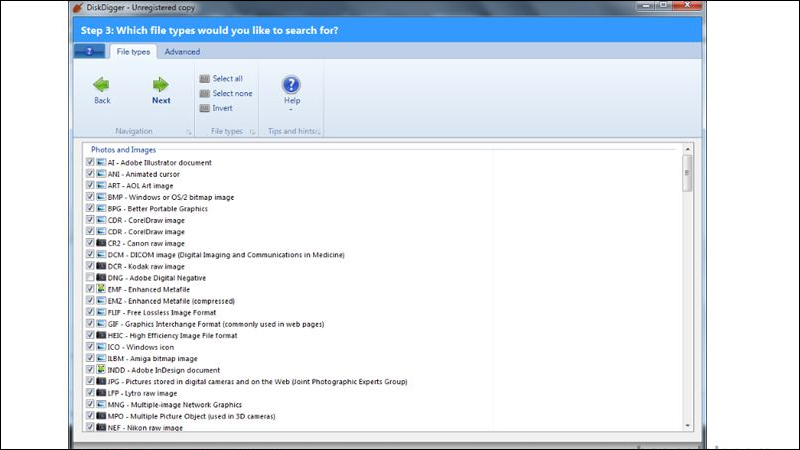Click the EMF Enhanced Metafile icon
Screen dimensions: 800x450
(x=101, y=289)
